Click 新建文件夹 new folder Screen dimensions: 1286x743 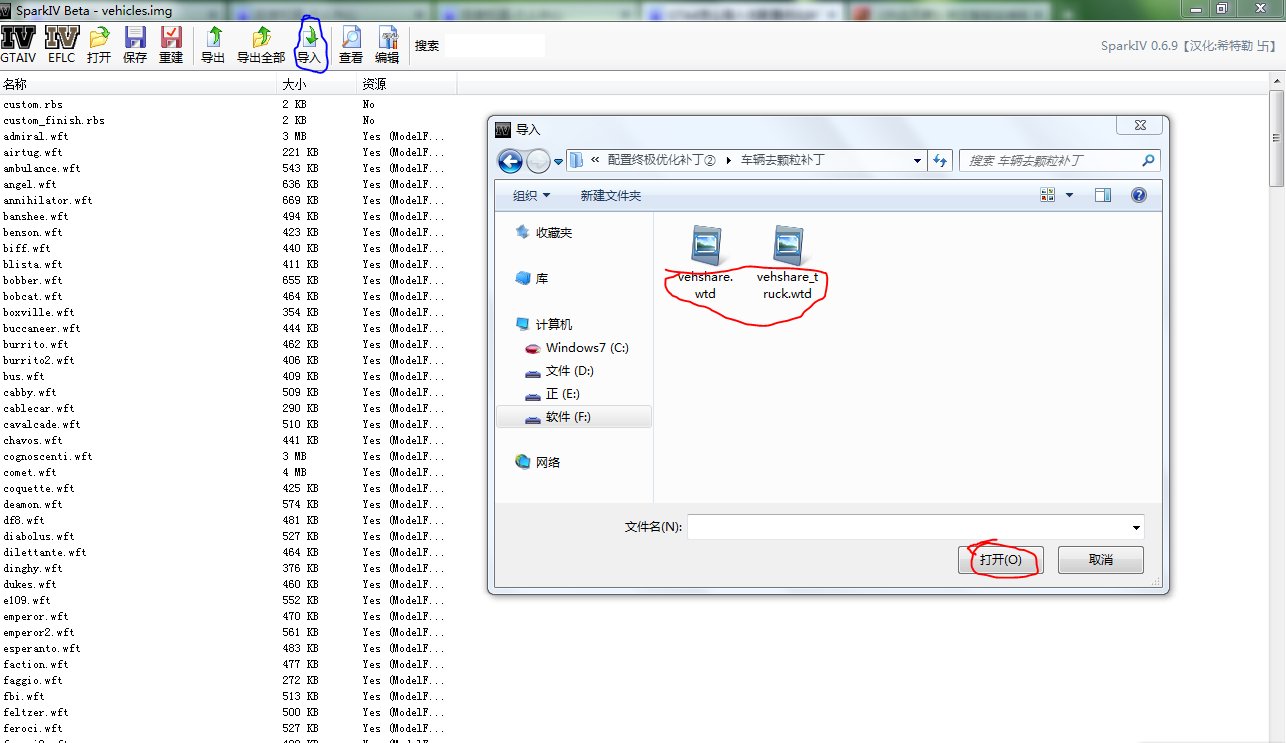tap(610, 196)
